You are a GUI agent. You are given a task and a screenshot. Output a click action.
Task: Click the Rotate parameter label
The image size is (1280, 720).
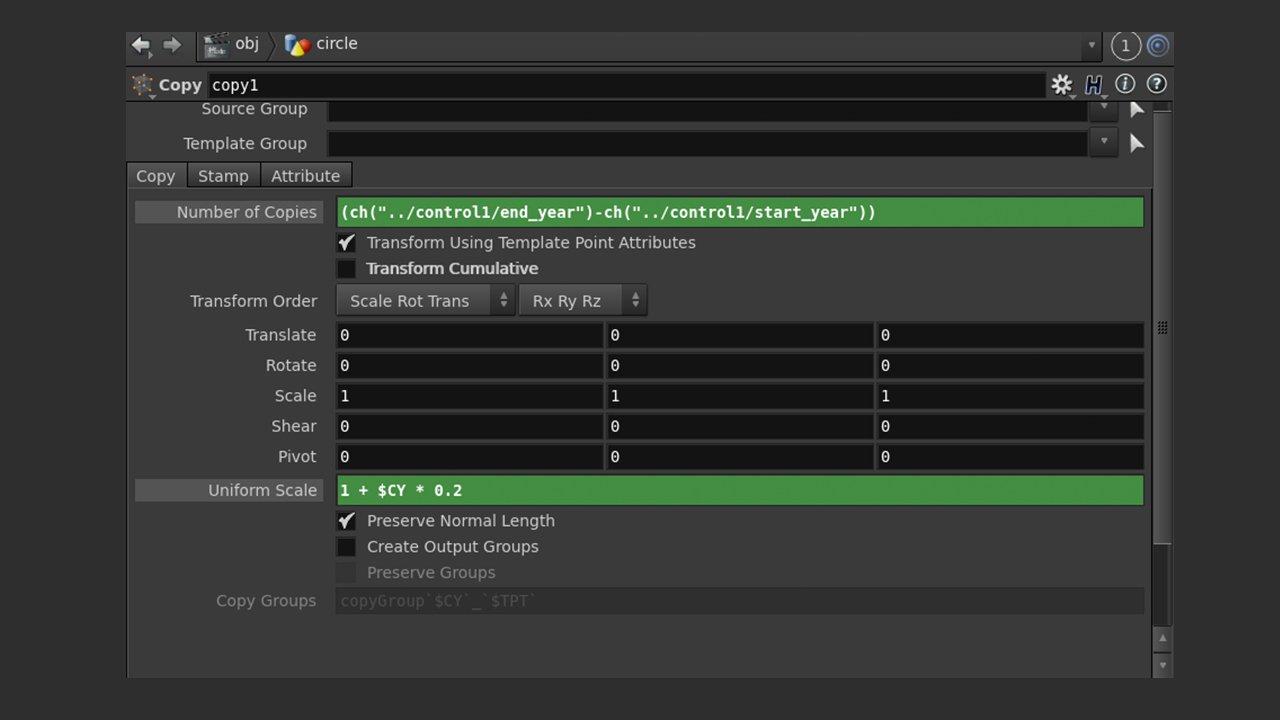click(291, 366)
